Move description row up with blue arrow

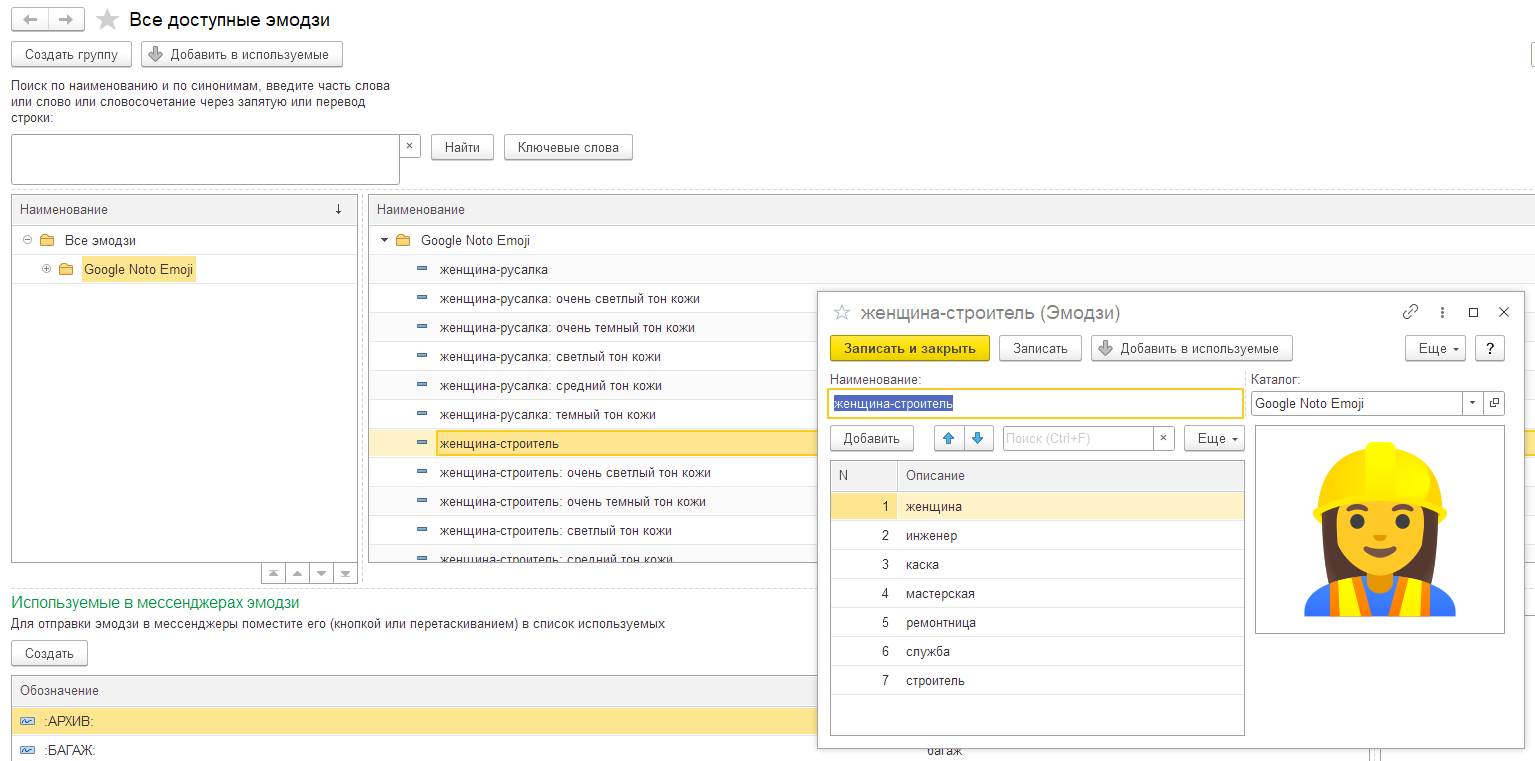click(949, 438)
